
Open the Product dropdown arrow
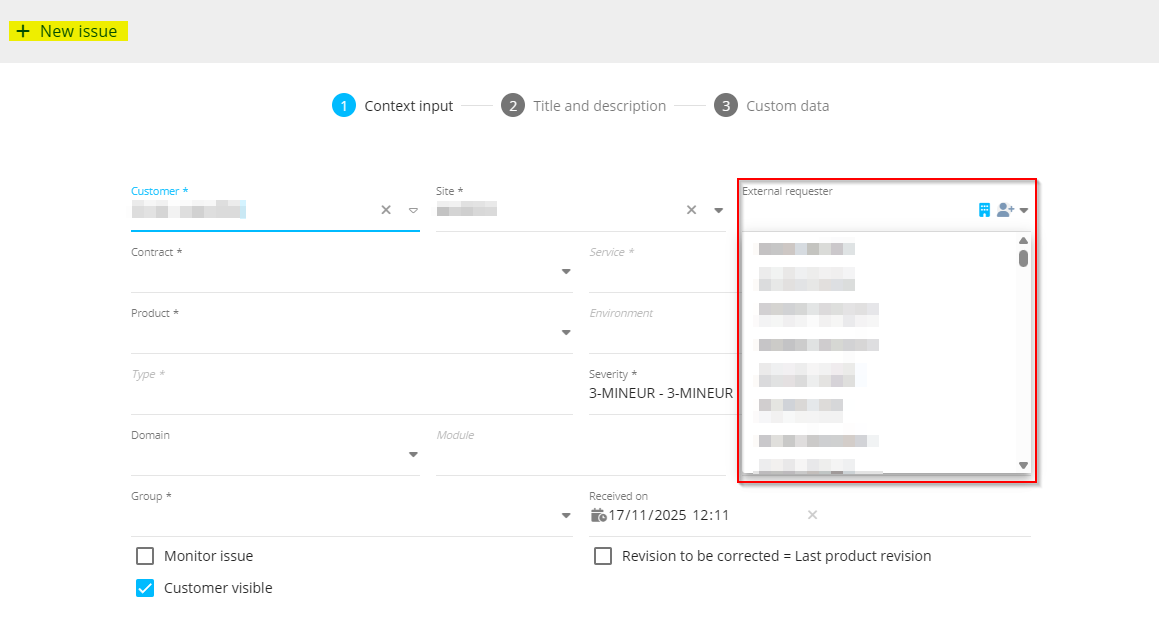pos(566,332)
